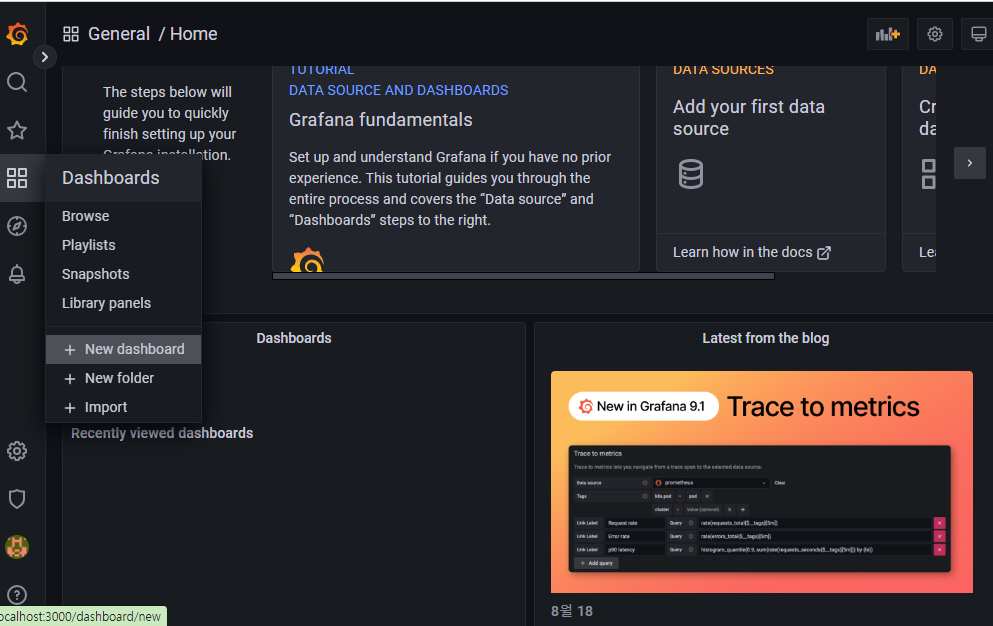The height and width of the screenshot is (626, 993).
Task: Choose Browse from Dashboards menu
Action: coord(123,216)
